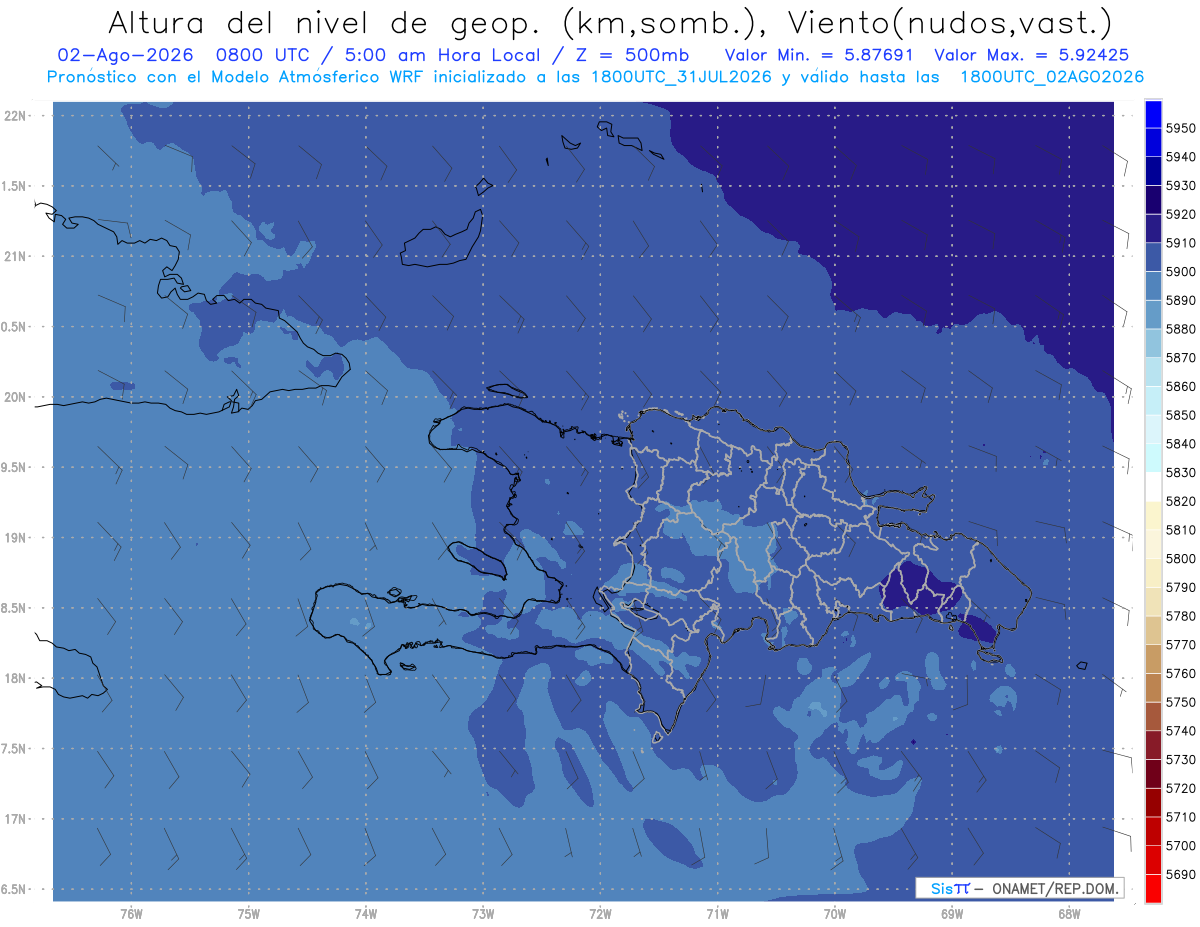Click the '22N' latitude label
1200x927 pixels.
click(15, 116)
